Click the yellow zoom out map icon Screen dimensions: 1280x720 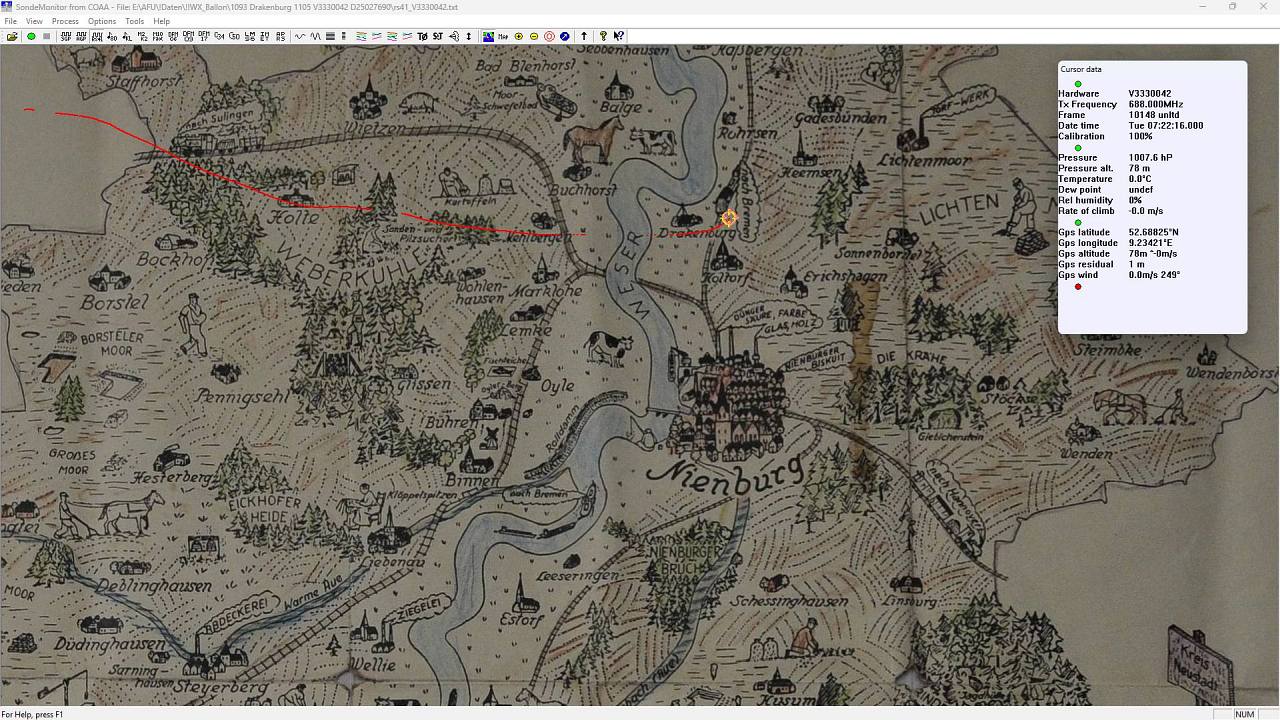pyautogui.click(x=534, y=36)
